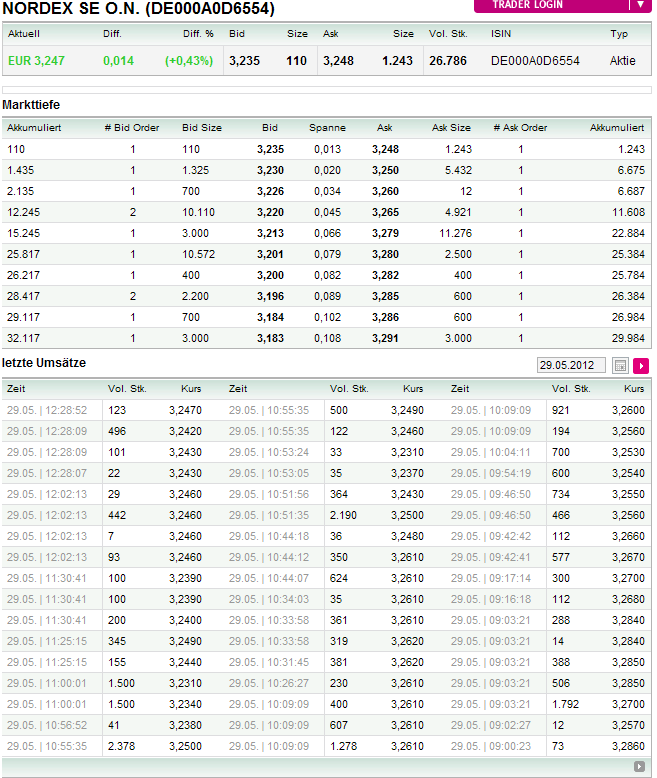Click the pink arrow beside the calendar
The width and height of the screenshot is (657, 778).
click(x=641, y=366)
